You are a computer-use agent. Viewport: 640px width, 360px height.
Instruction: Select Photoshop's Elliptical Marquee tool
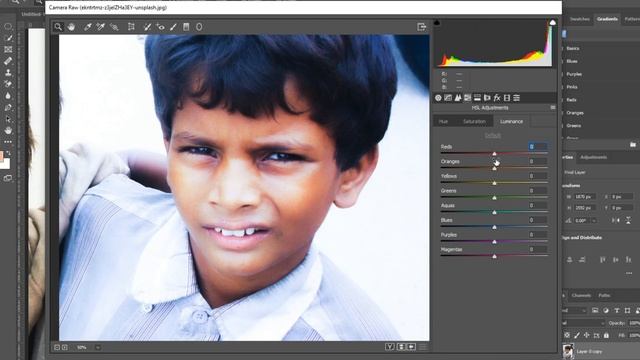(8, 27)
